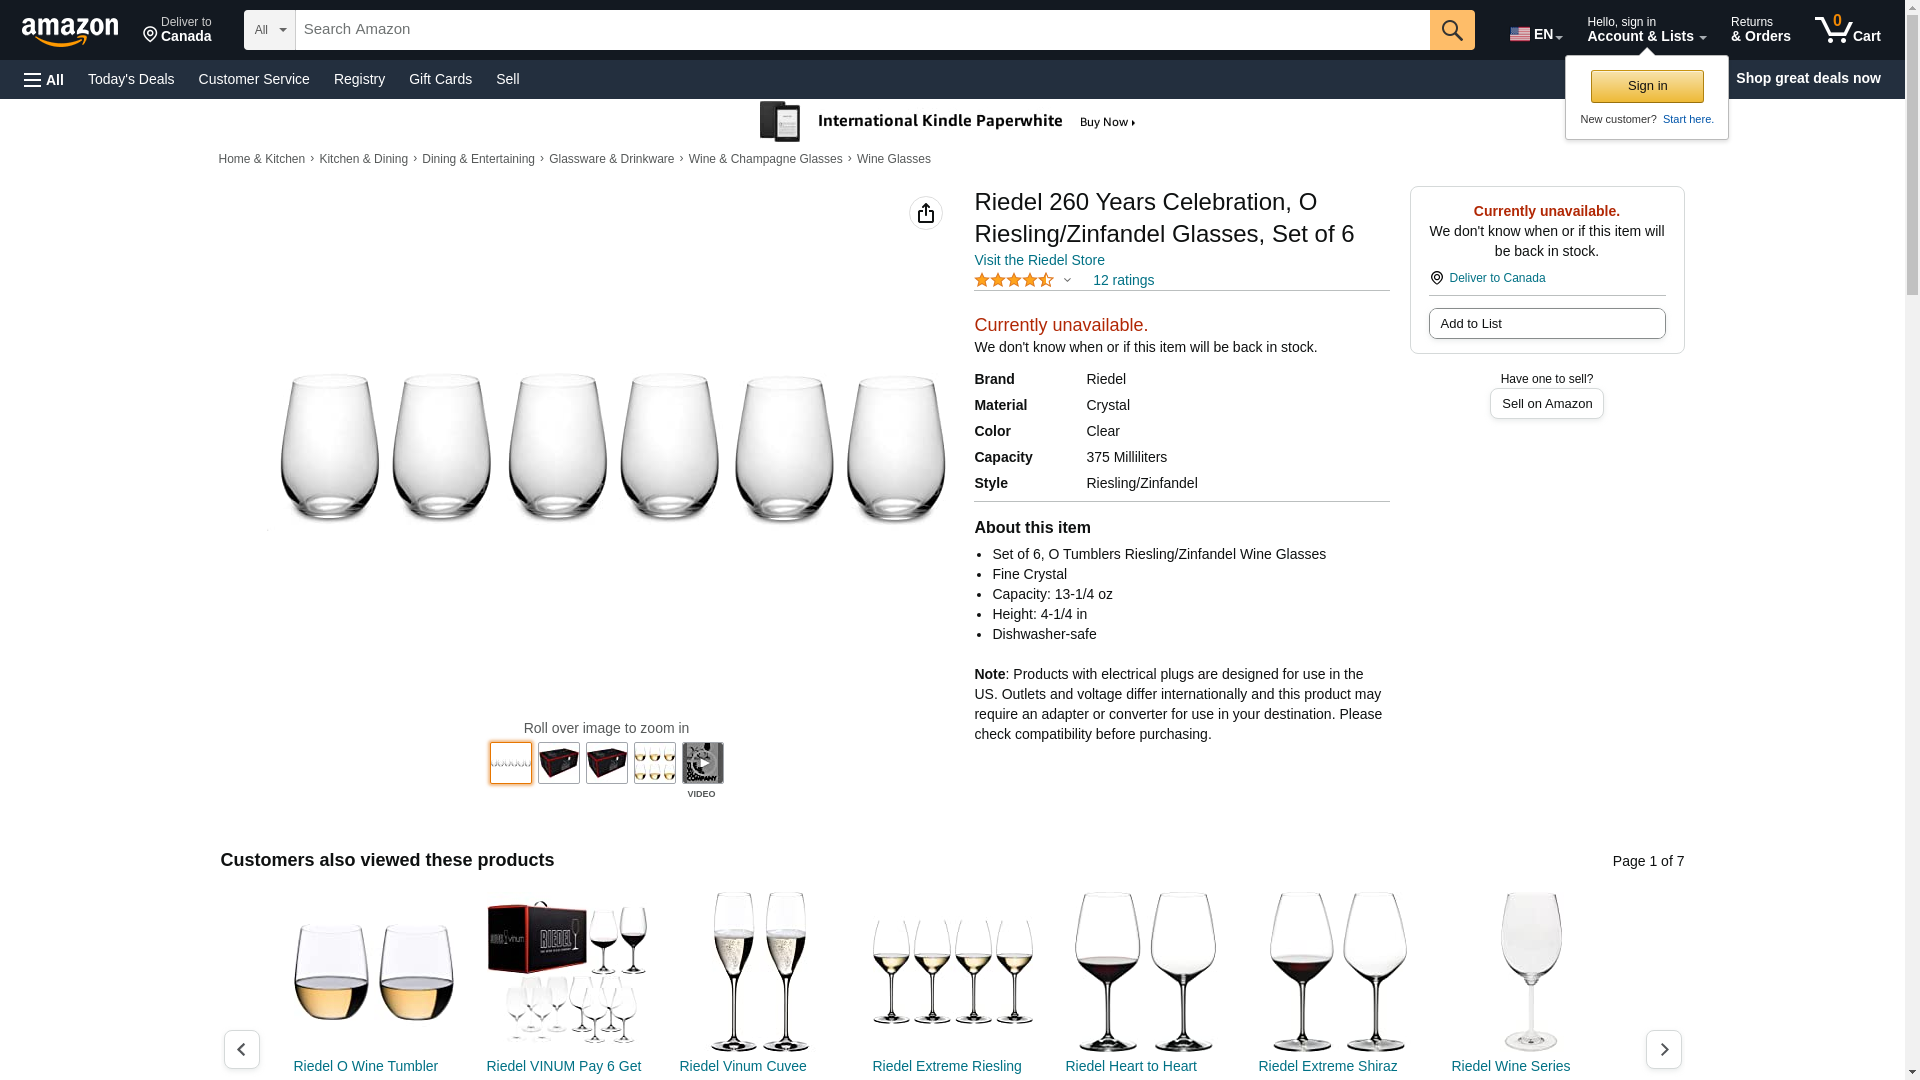1920x1080 pixels.
Task: Open the search category All dropdown
Action: [269, 30]
